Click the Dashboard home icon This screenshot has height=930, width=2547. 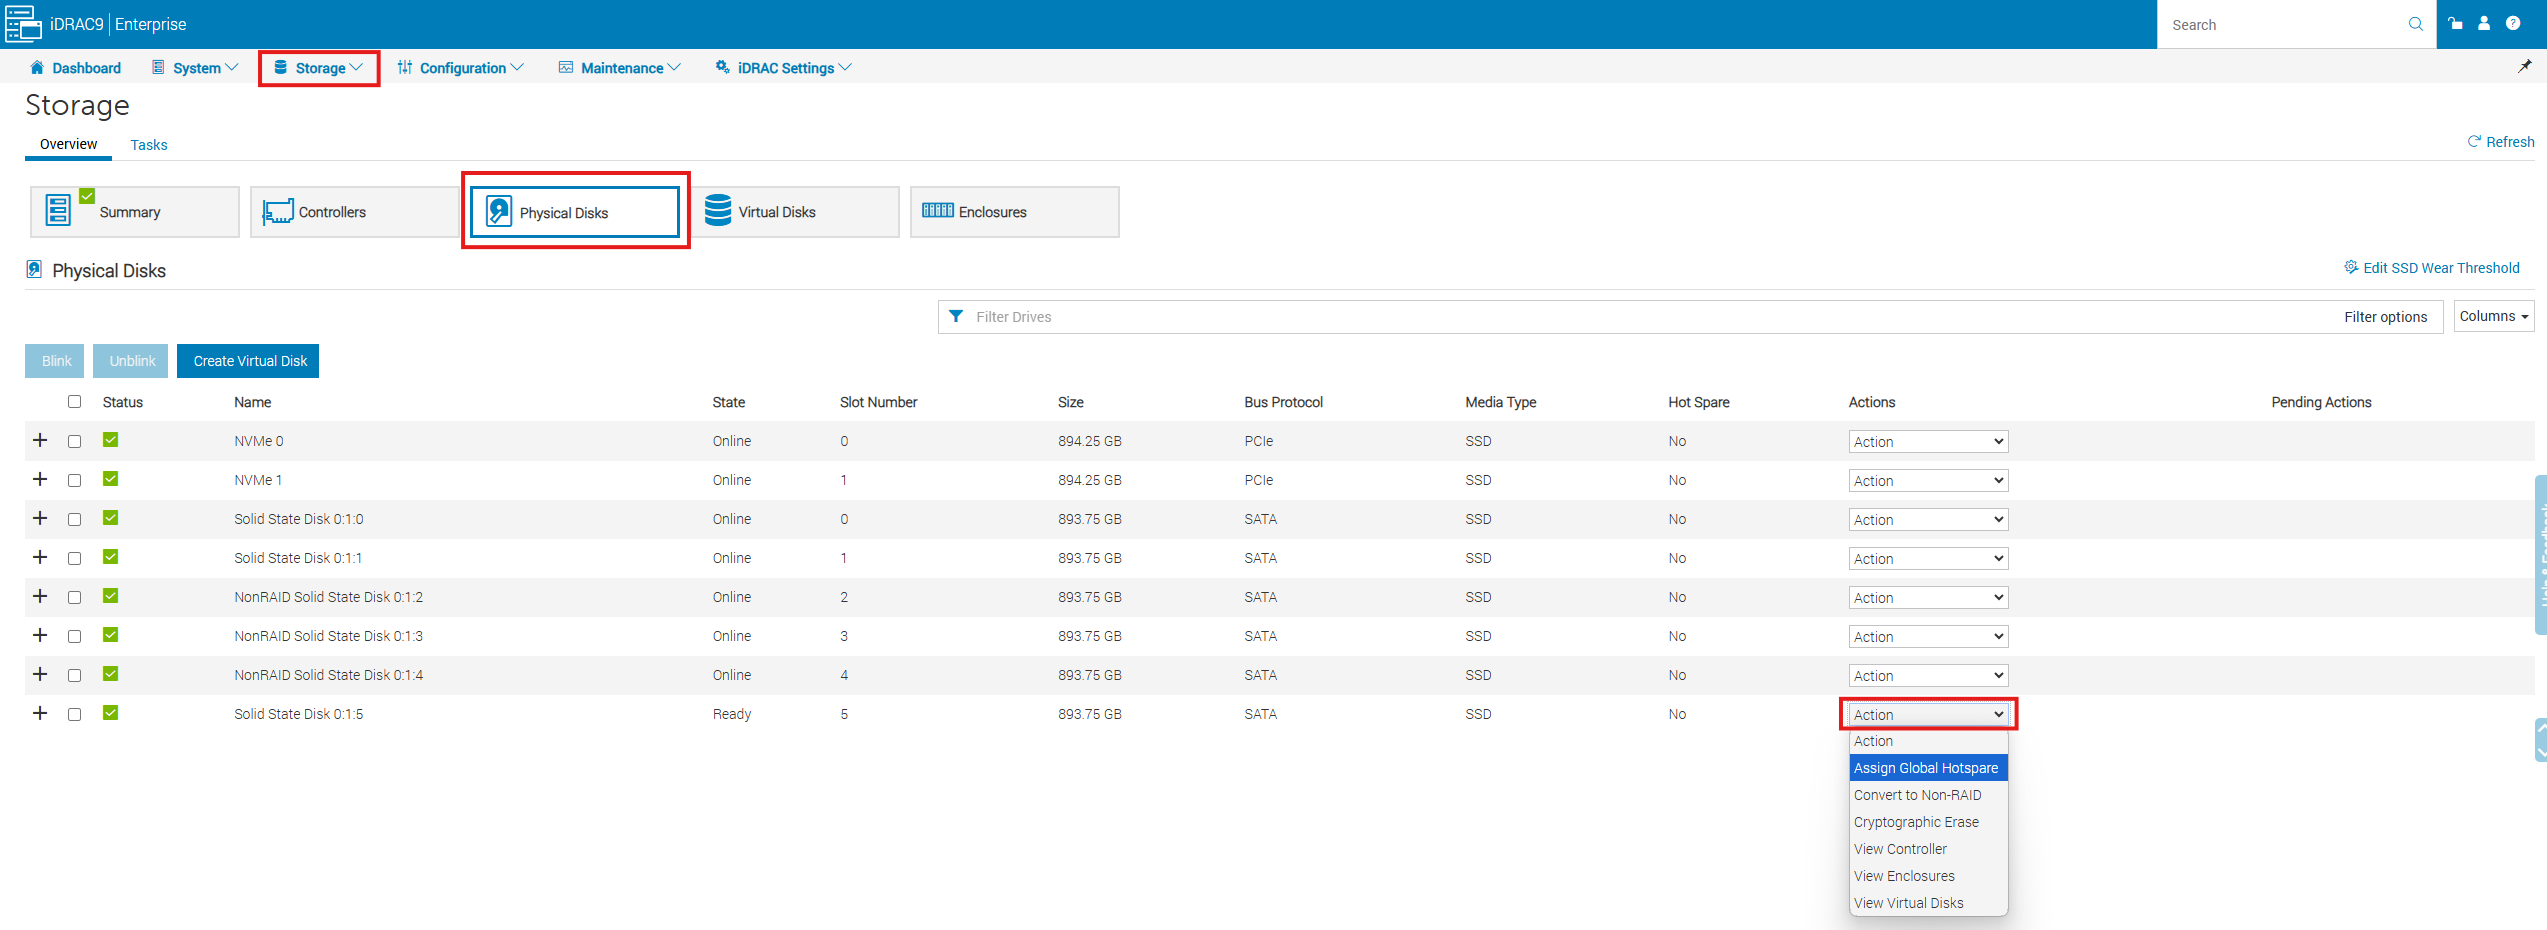click(37, 68)
